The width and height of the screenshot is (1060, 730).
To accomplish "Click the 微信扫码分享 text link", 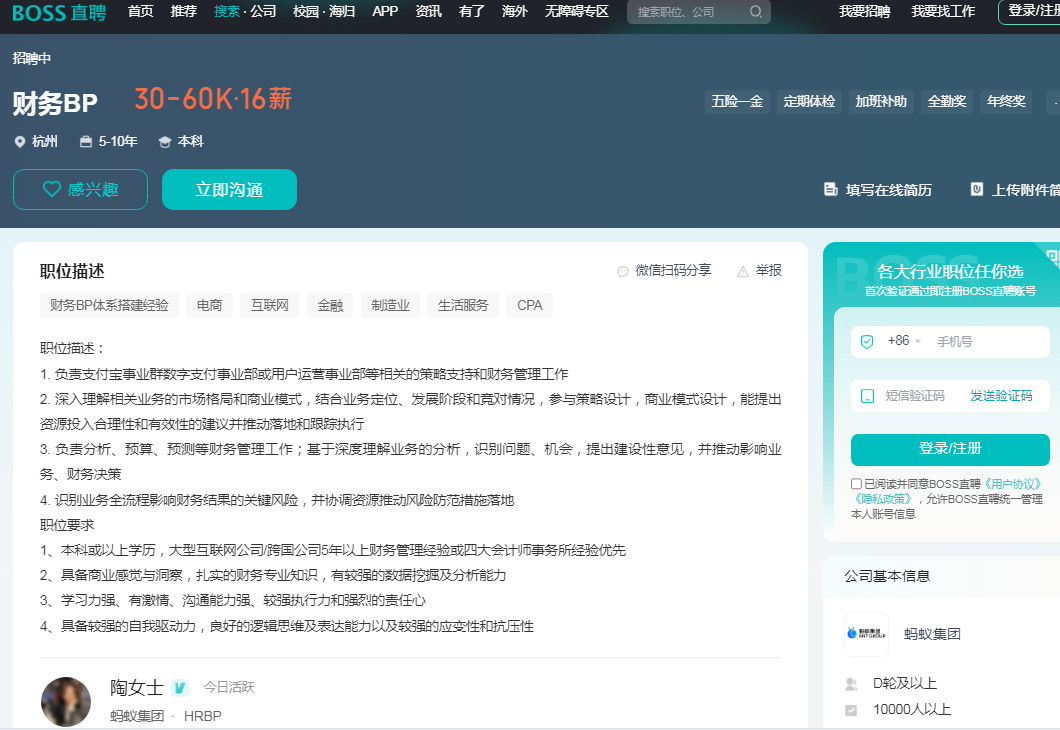I will point(673,270).
